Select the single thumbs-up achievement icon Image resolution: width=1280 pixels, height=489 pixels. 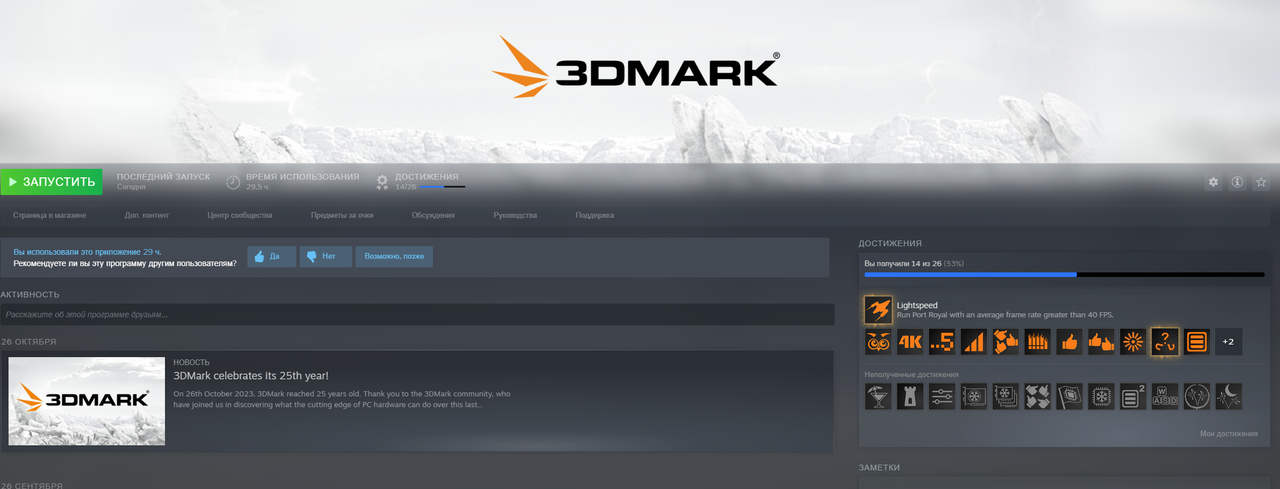[1070, 342]
